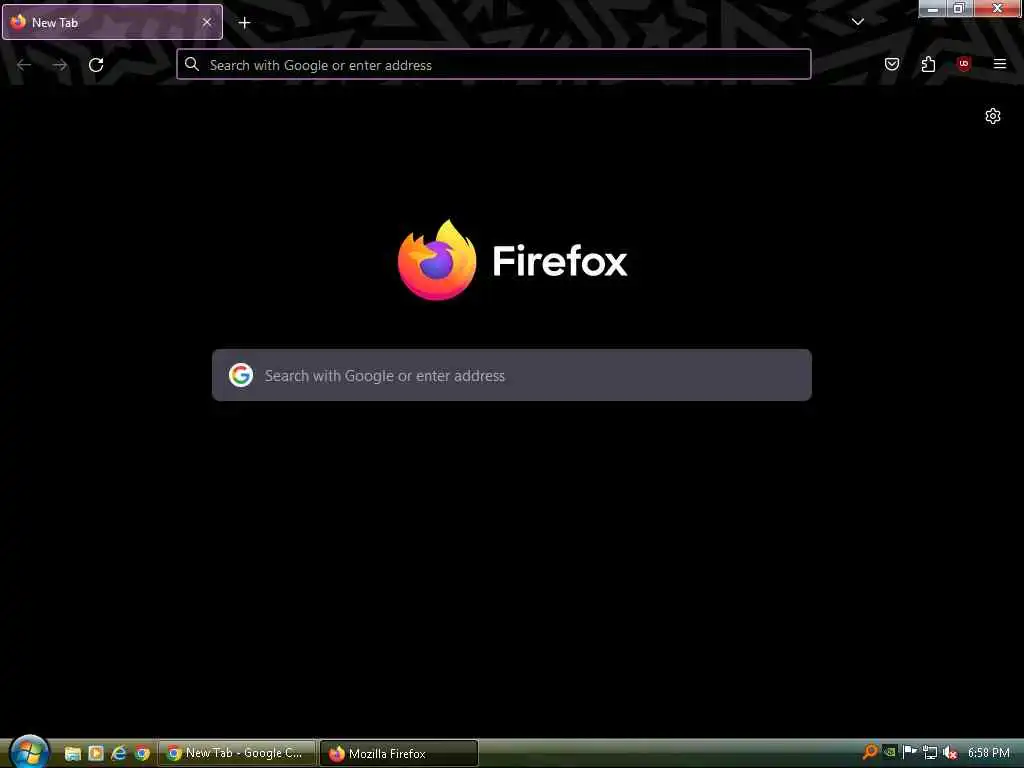Launch Internet Explorer from quick launch
This screenshot has width=1024, height=768.
click(x=119, y=753)
